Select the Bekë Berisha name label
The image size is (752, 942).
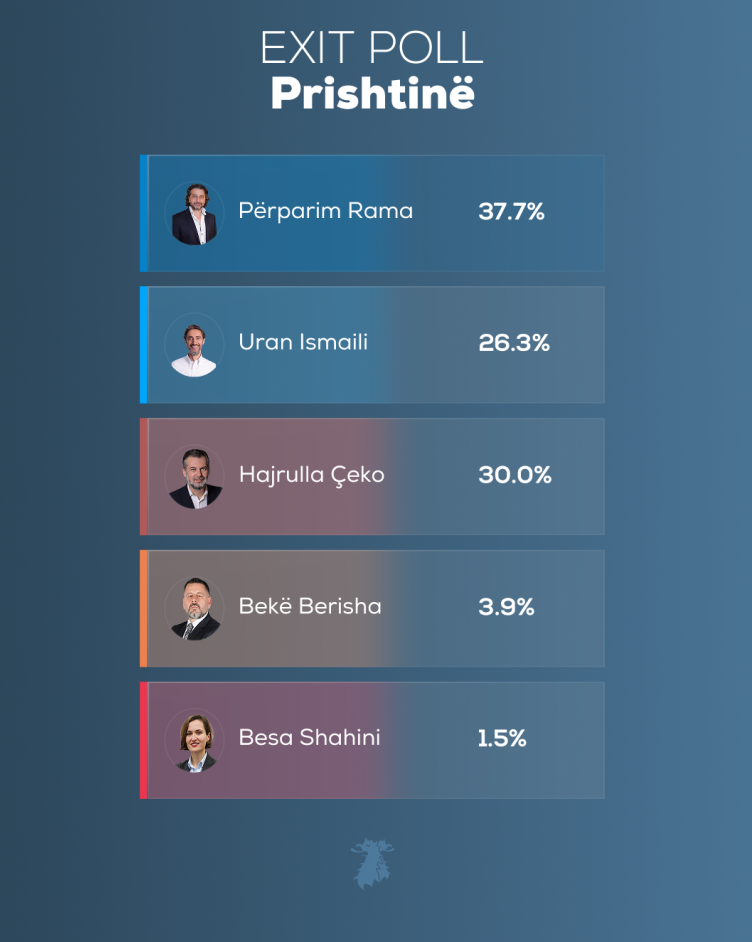click(x=310, y=606)
